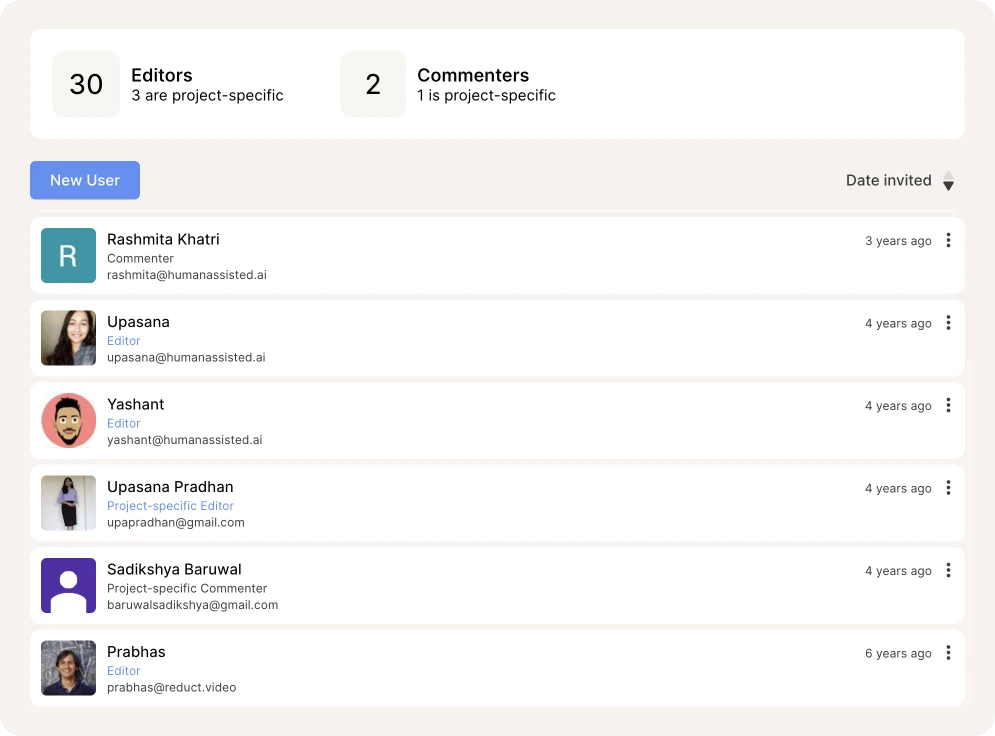995x736 pixels.
Task: Click the Commenters heading
Action: point(473,75)
